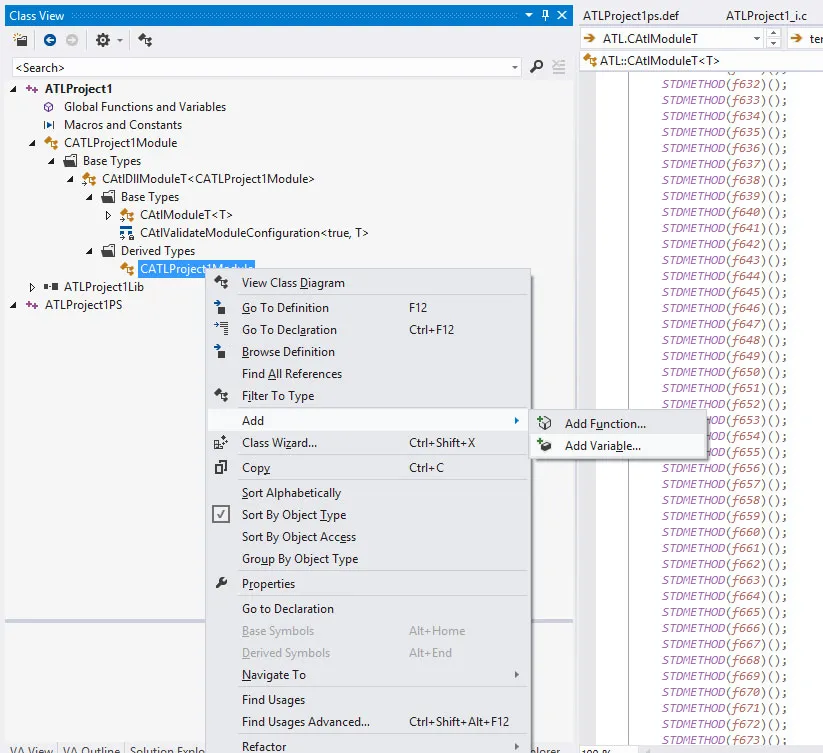Click the search magnifier icon
The image size is (823, 753).
[537, 67]
